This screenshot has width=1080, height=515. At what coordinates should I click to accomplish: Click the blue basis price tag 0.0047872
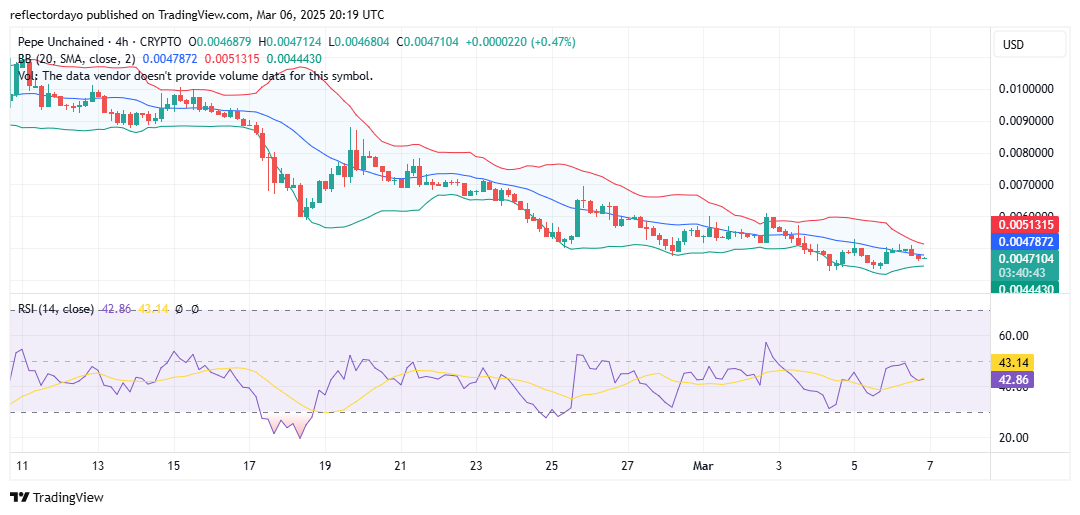coord(1025,242)
